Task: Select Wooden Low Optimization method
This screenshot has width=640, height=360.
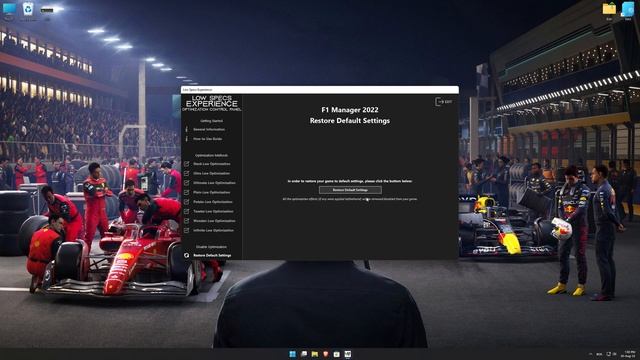Action: click(x=214, y=221)
